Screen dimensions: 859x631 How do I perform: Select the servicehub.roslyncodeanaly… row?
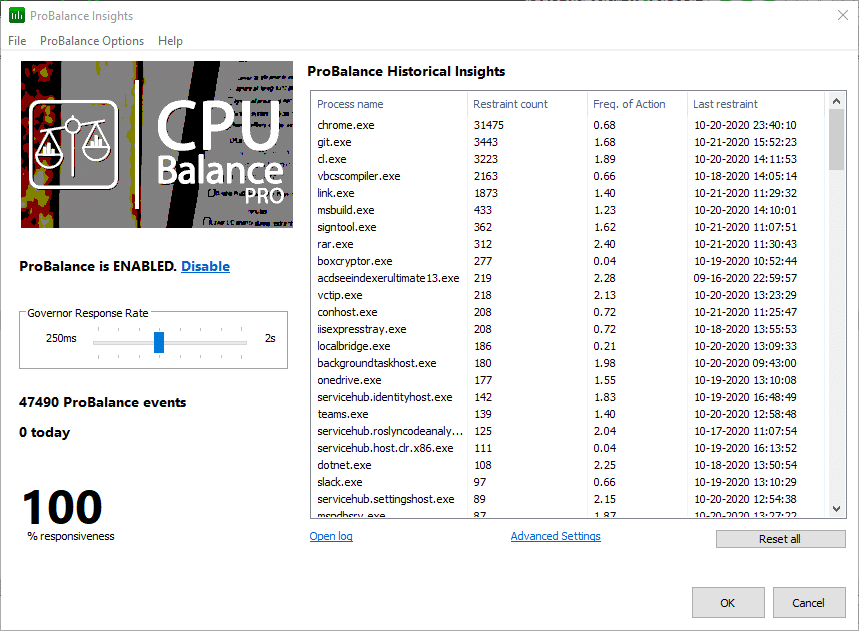pos(570,431)
